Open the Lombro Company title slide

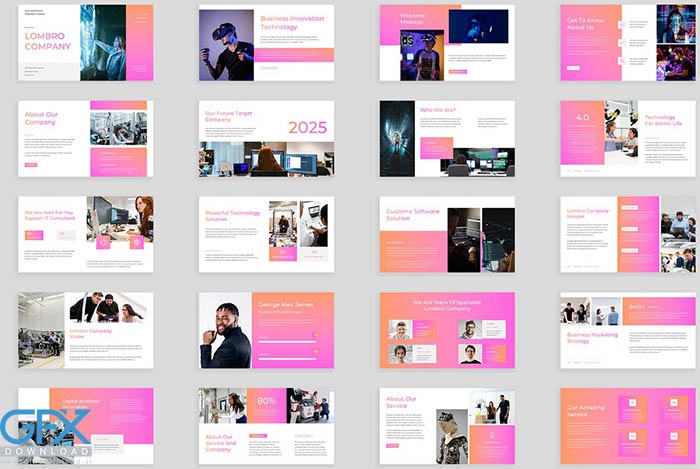tap(85, 42)
